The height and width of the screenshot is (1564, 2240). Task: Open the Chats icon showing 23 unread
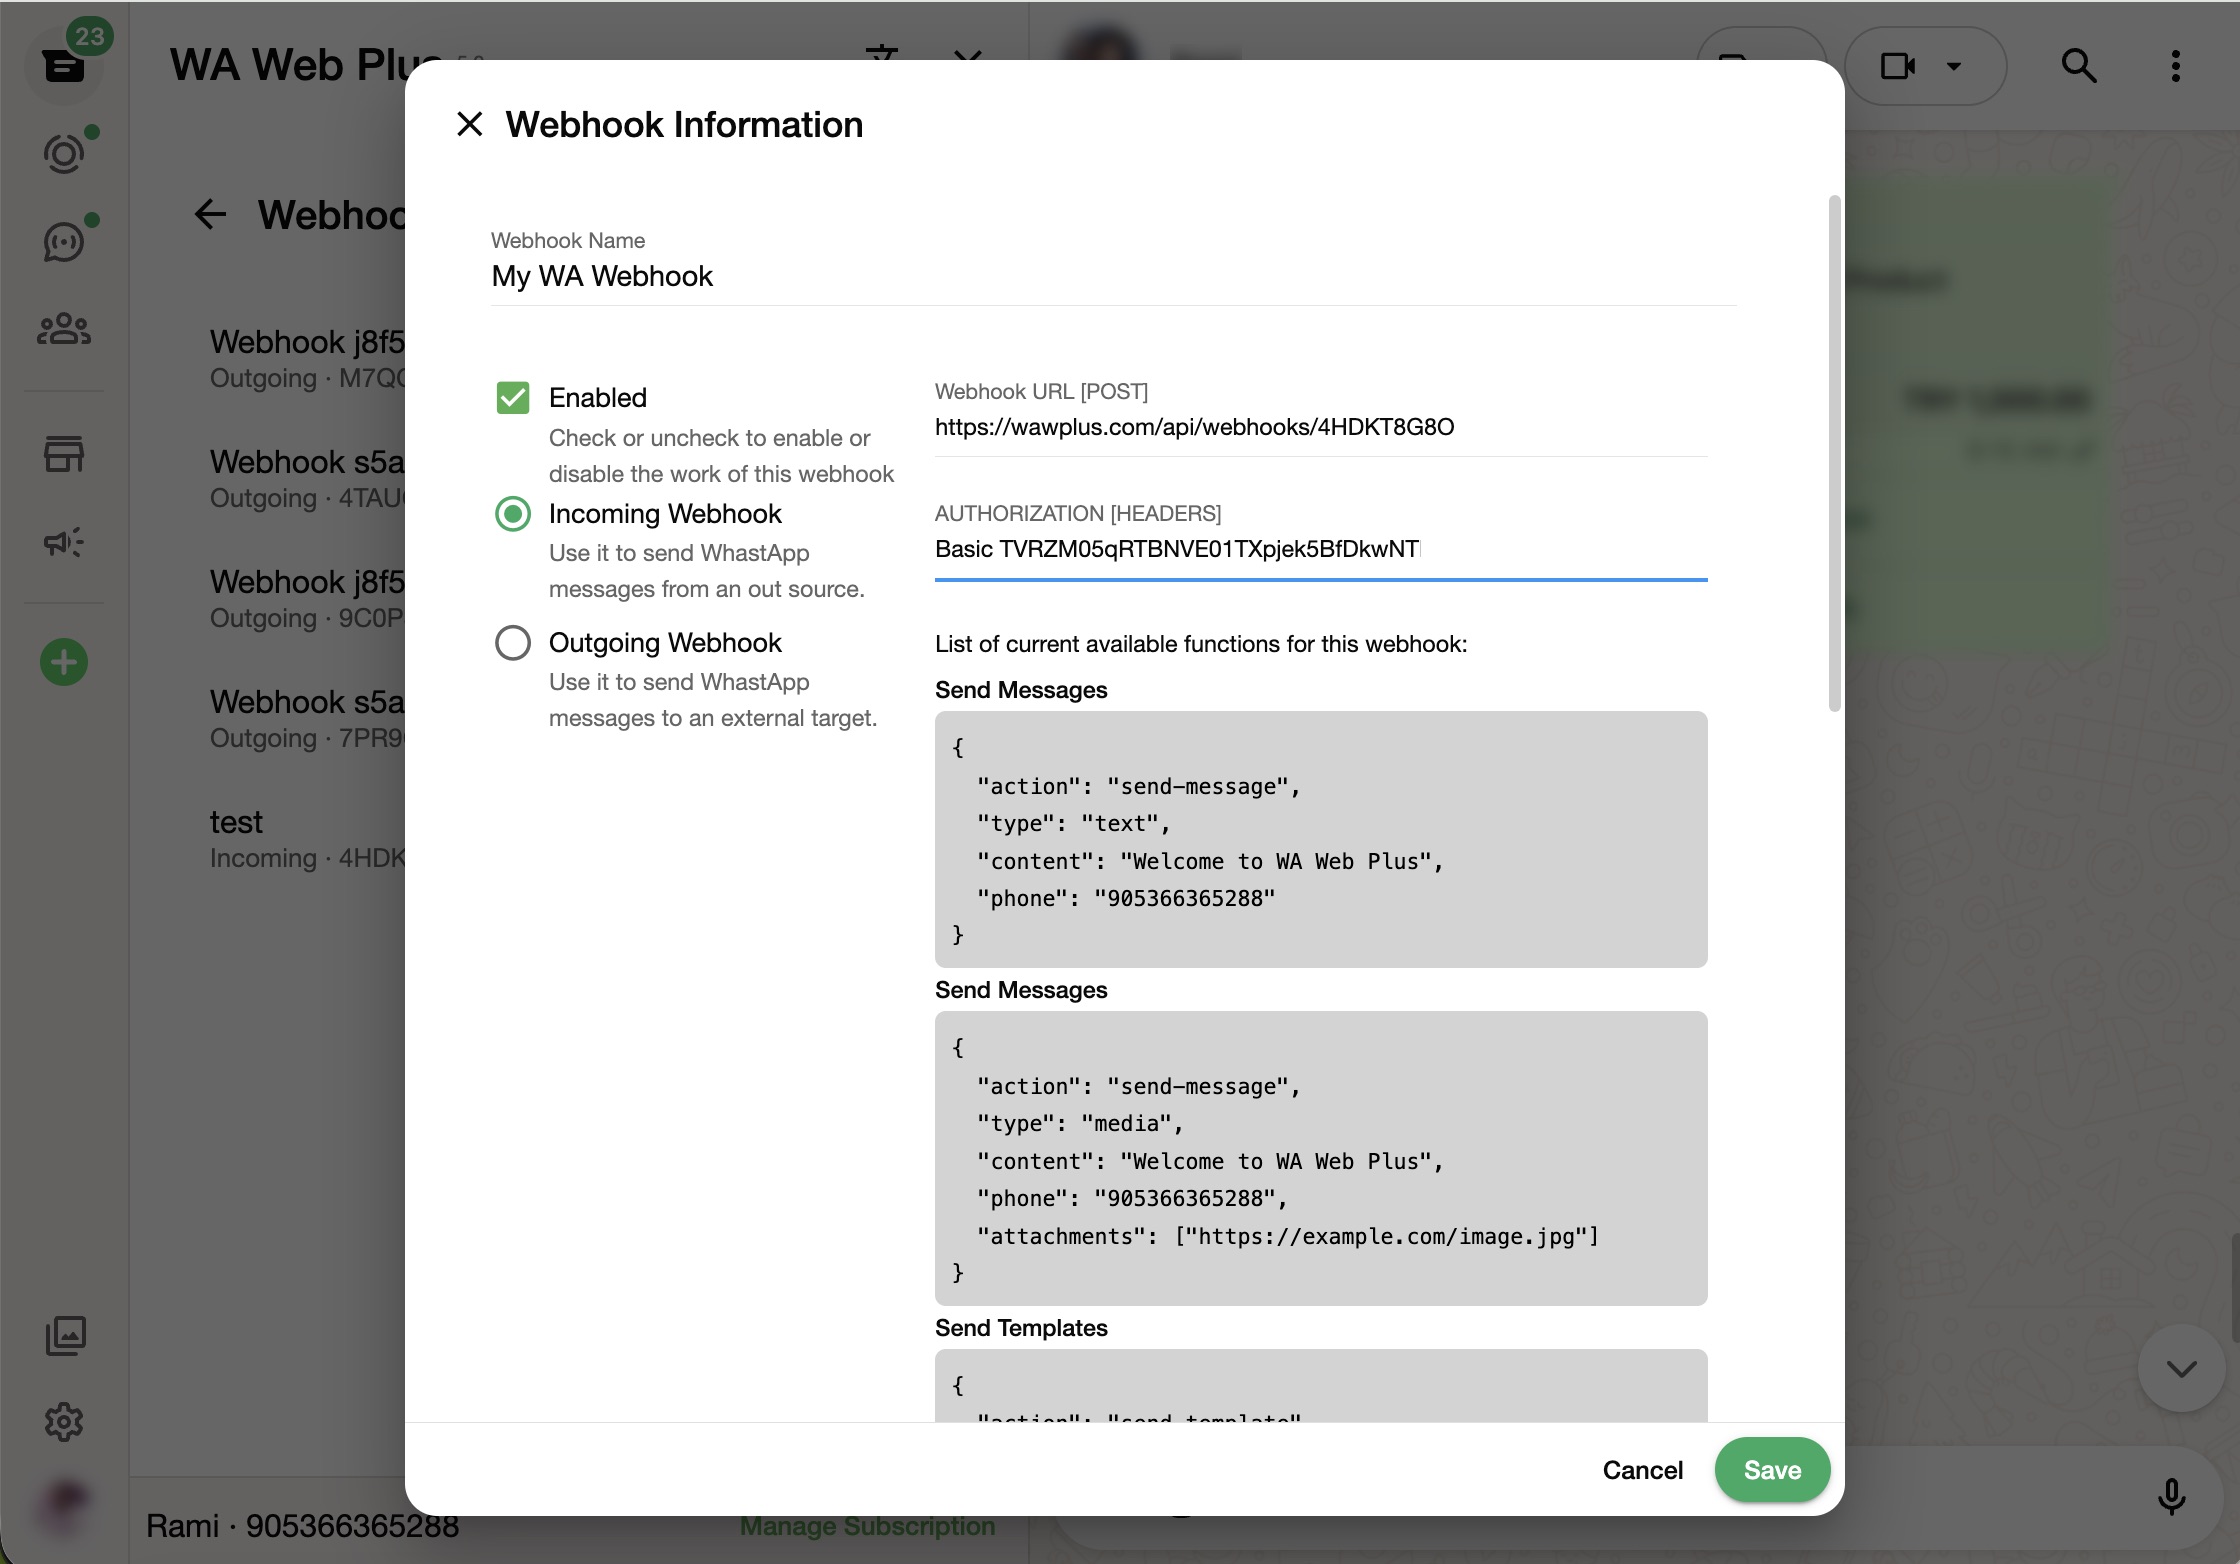click(64, 66)
